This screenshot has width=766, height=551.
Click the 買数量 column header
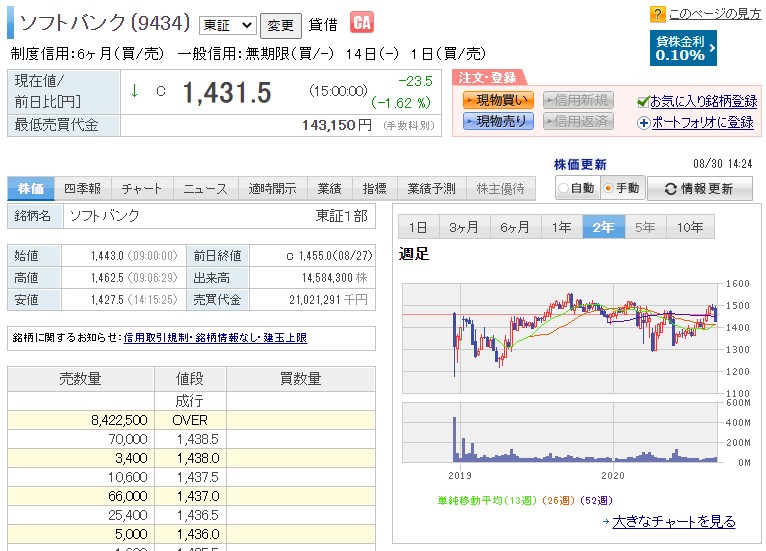(x=300, y=379)
